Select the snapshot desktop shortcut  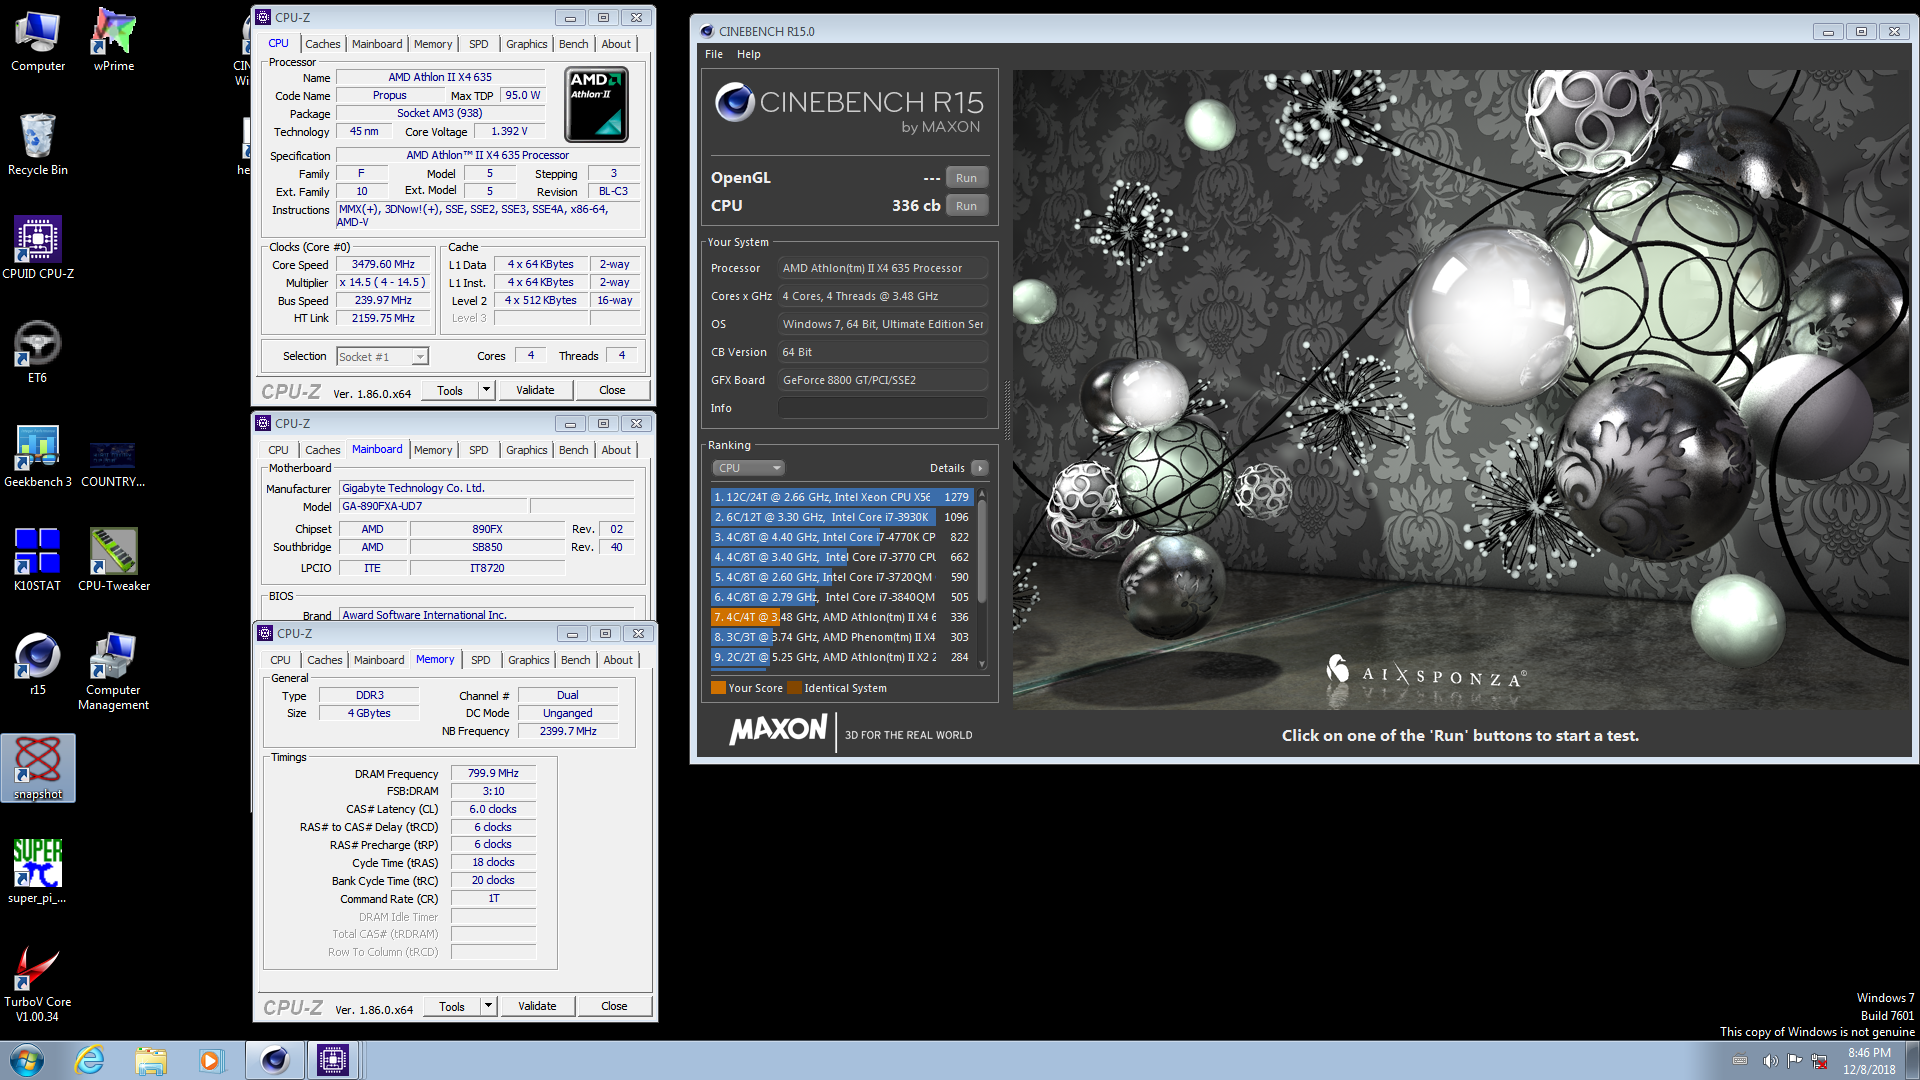pos(38,767)
